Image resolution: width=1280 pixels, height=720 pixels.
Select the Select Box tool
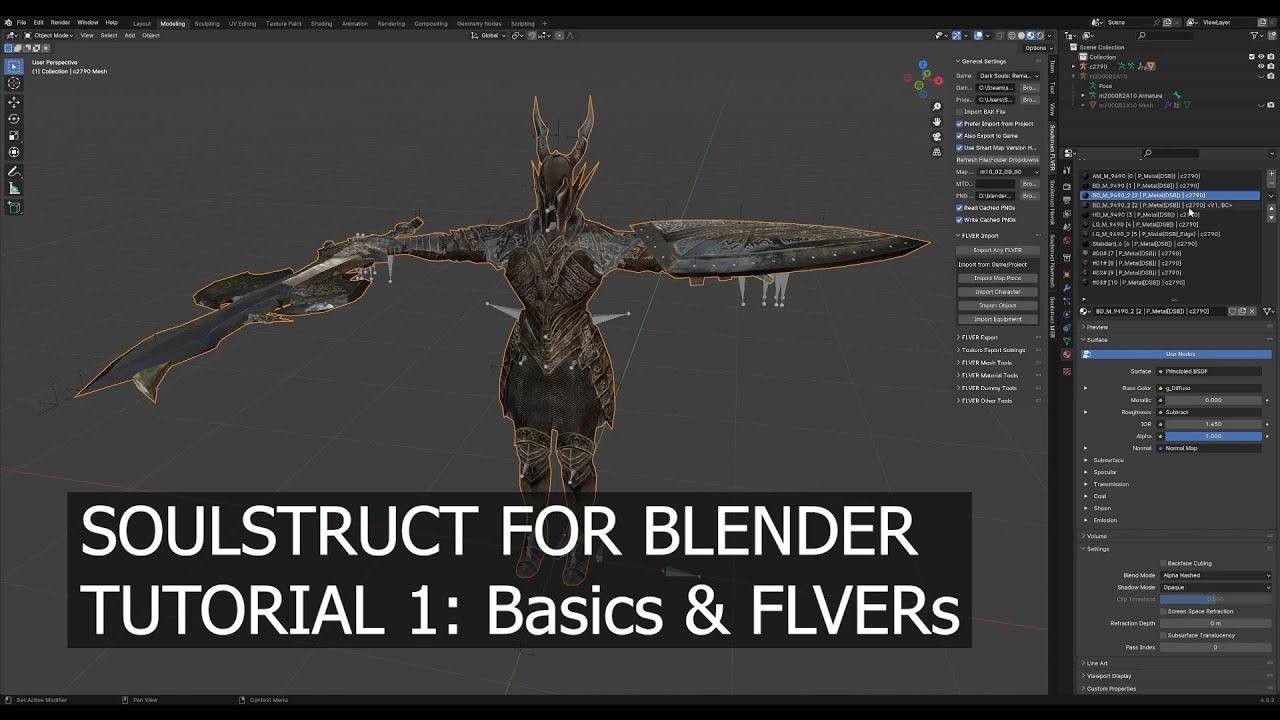click(14, 67)
